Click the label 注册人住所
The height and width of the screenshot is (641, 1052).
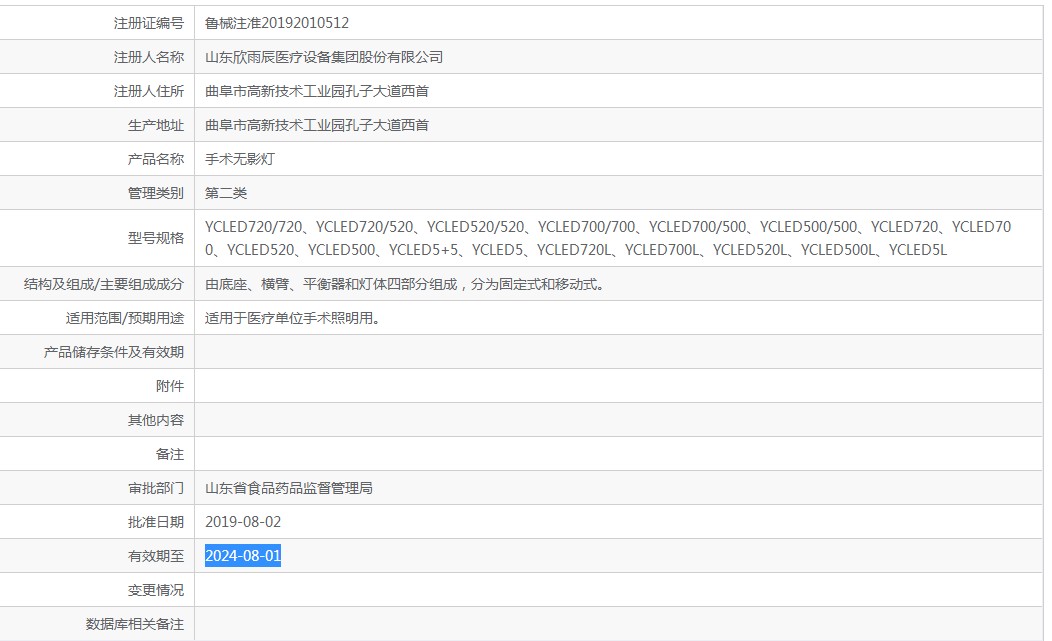(x=149, y=91)
